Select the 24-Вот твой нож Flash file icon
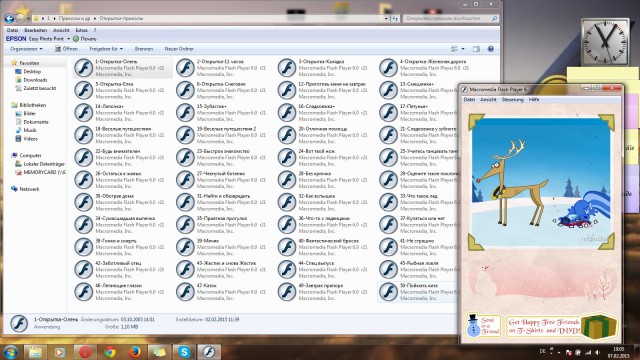This screenshot has height=360, width=640. point(287,158)
